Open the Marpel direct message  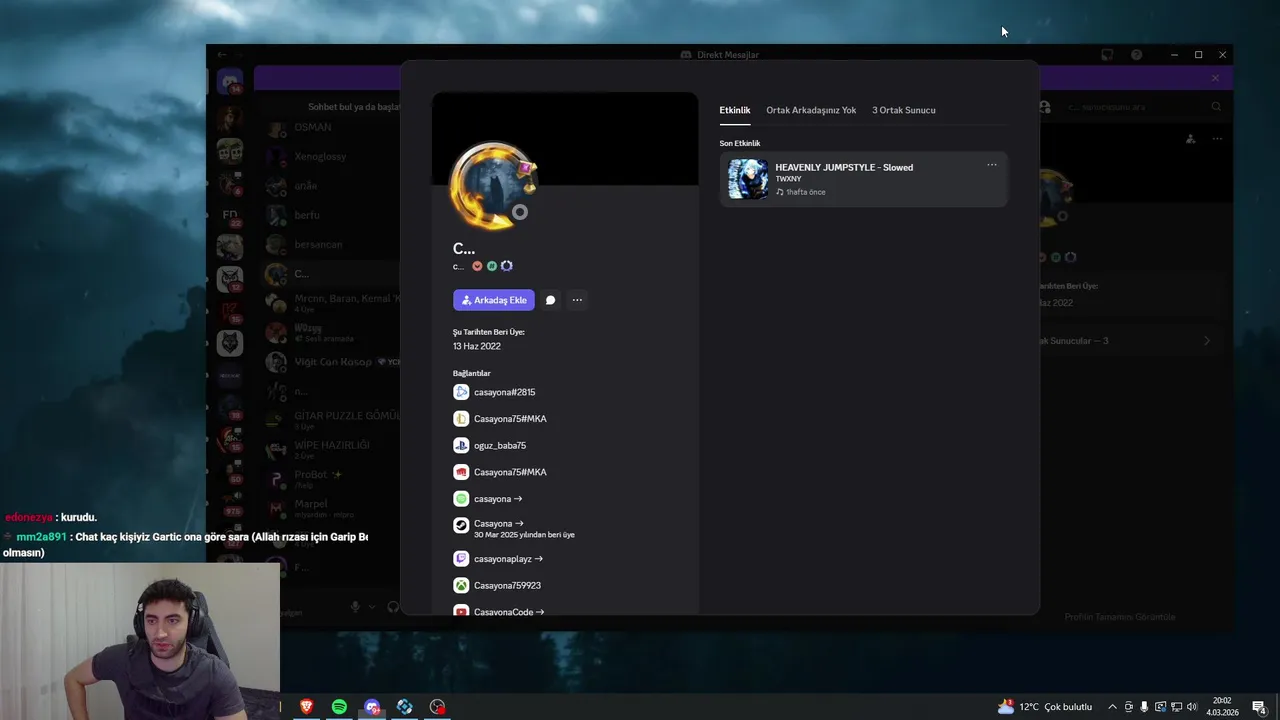(332, 508)
